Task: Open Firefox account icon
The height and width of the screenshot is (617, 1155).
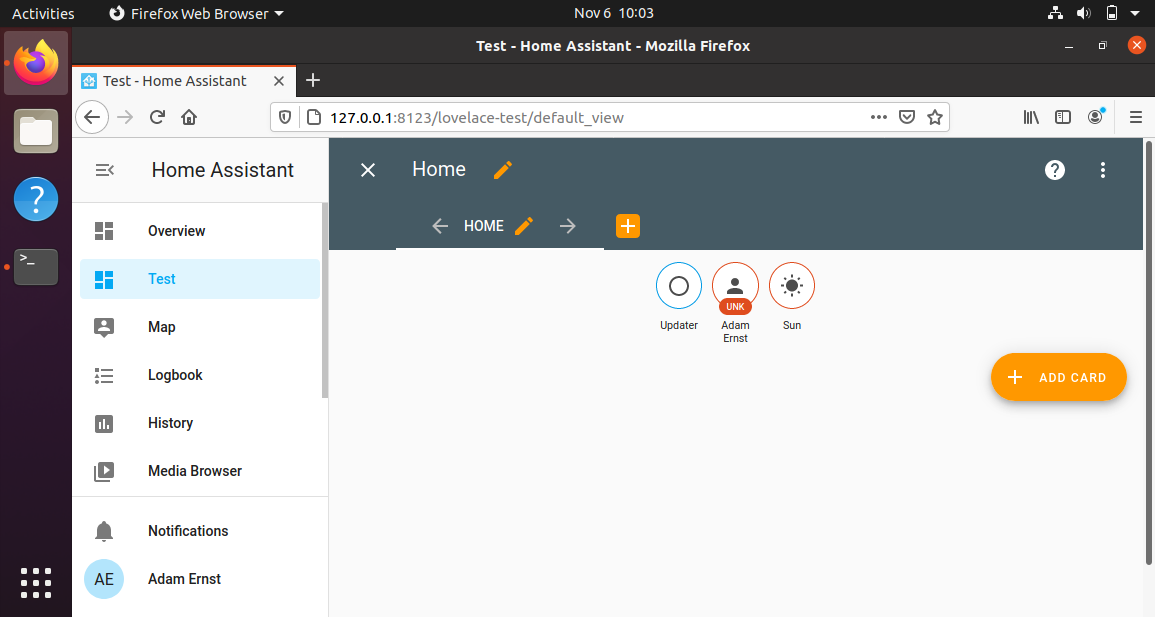Action: pyautogui.click(x=1096, y=116)
